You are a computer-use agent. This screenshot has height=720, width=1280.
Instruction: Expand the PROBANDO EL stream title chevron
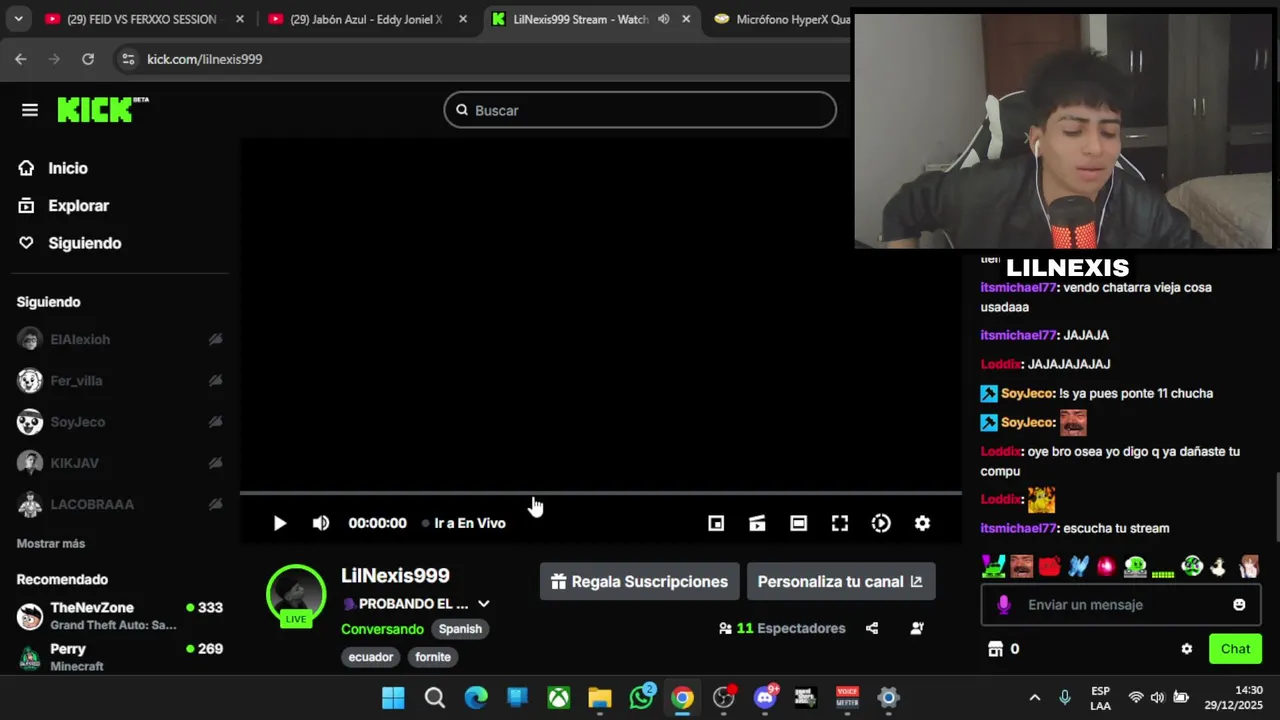(x=484, y=604)
